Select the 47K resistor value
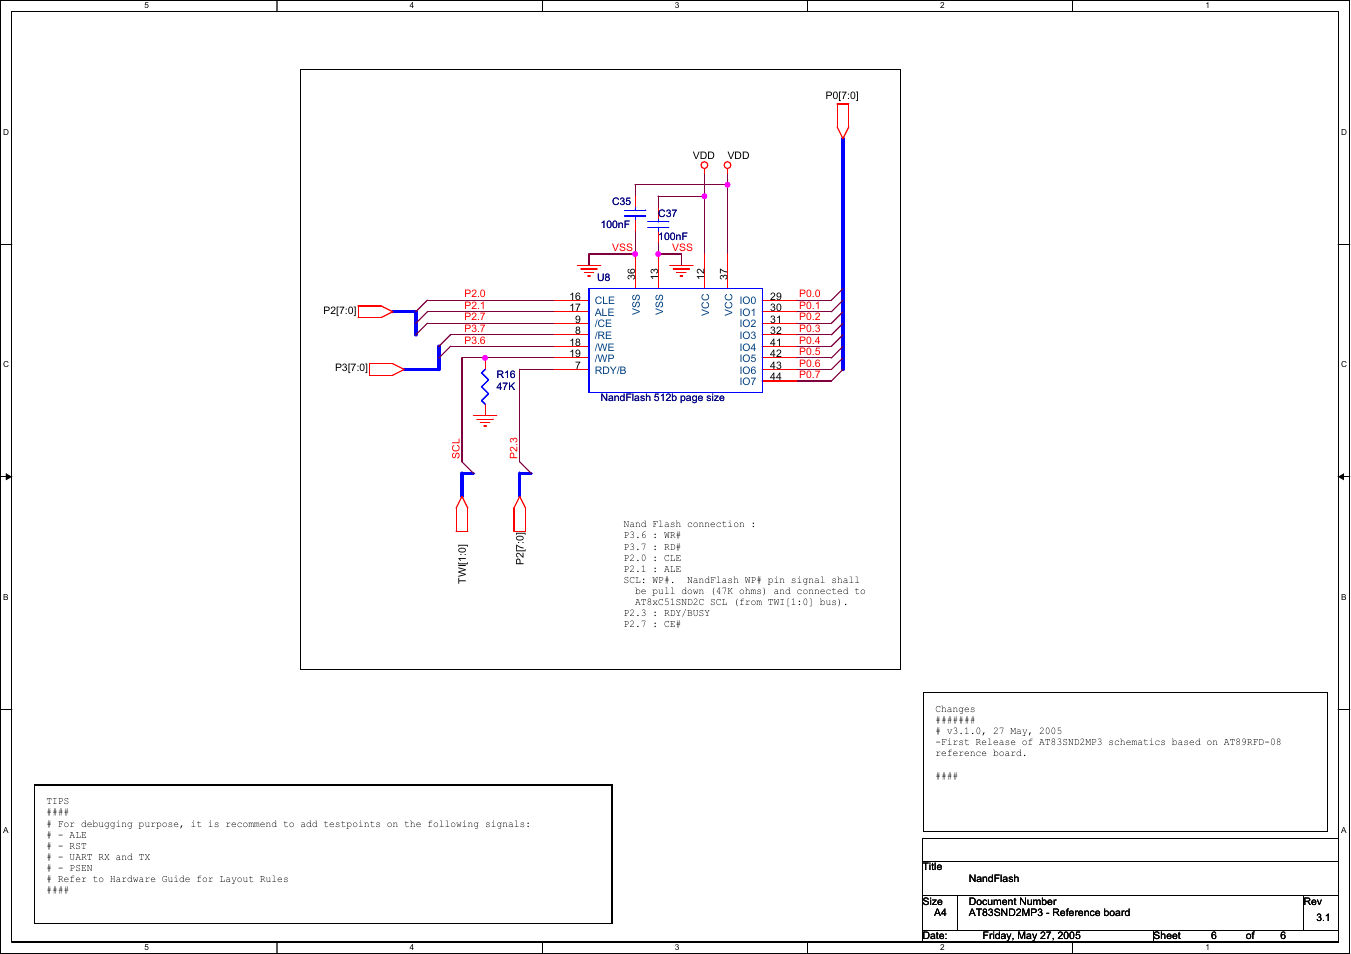Viewport: 1351px width, 954px height. tap(506, 386)
